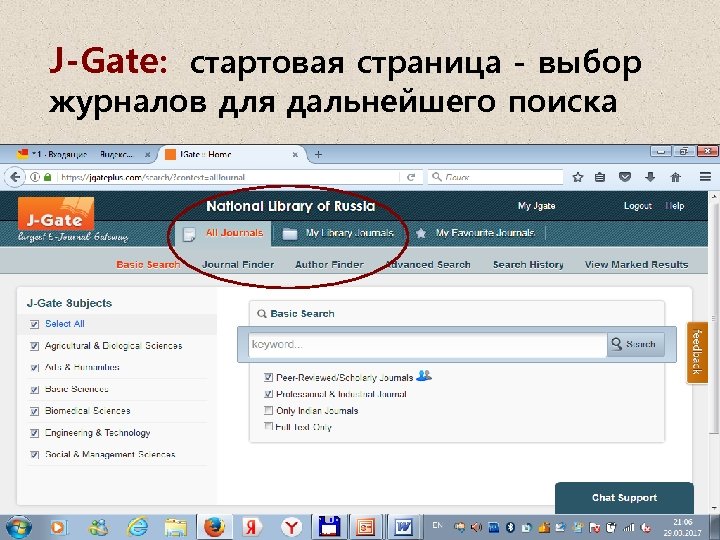The image size is (720, 540).
Task: Open Firefox hamburger menu
Action: [705, 177]
